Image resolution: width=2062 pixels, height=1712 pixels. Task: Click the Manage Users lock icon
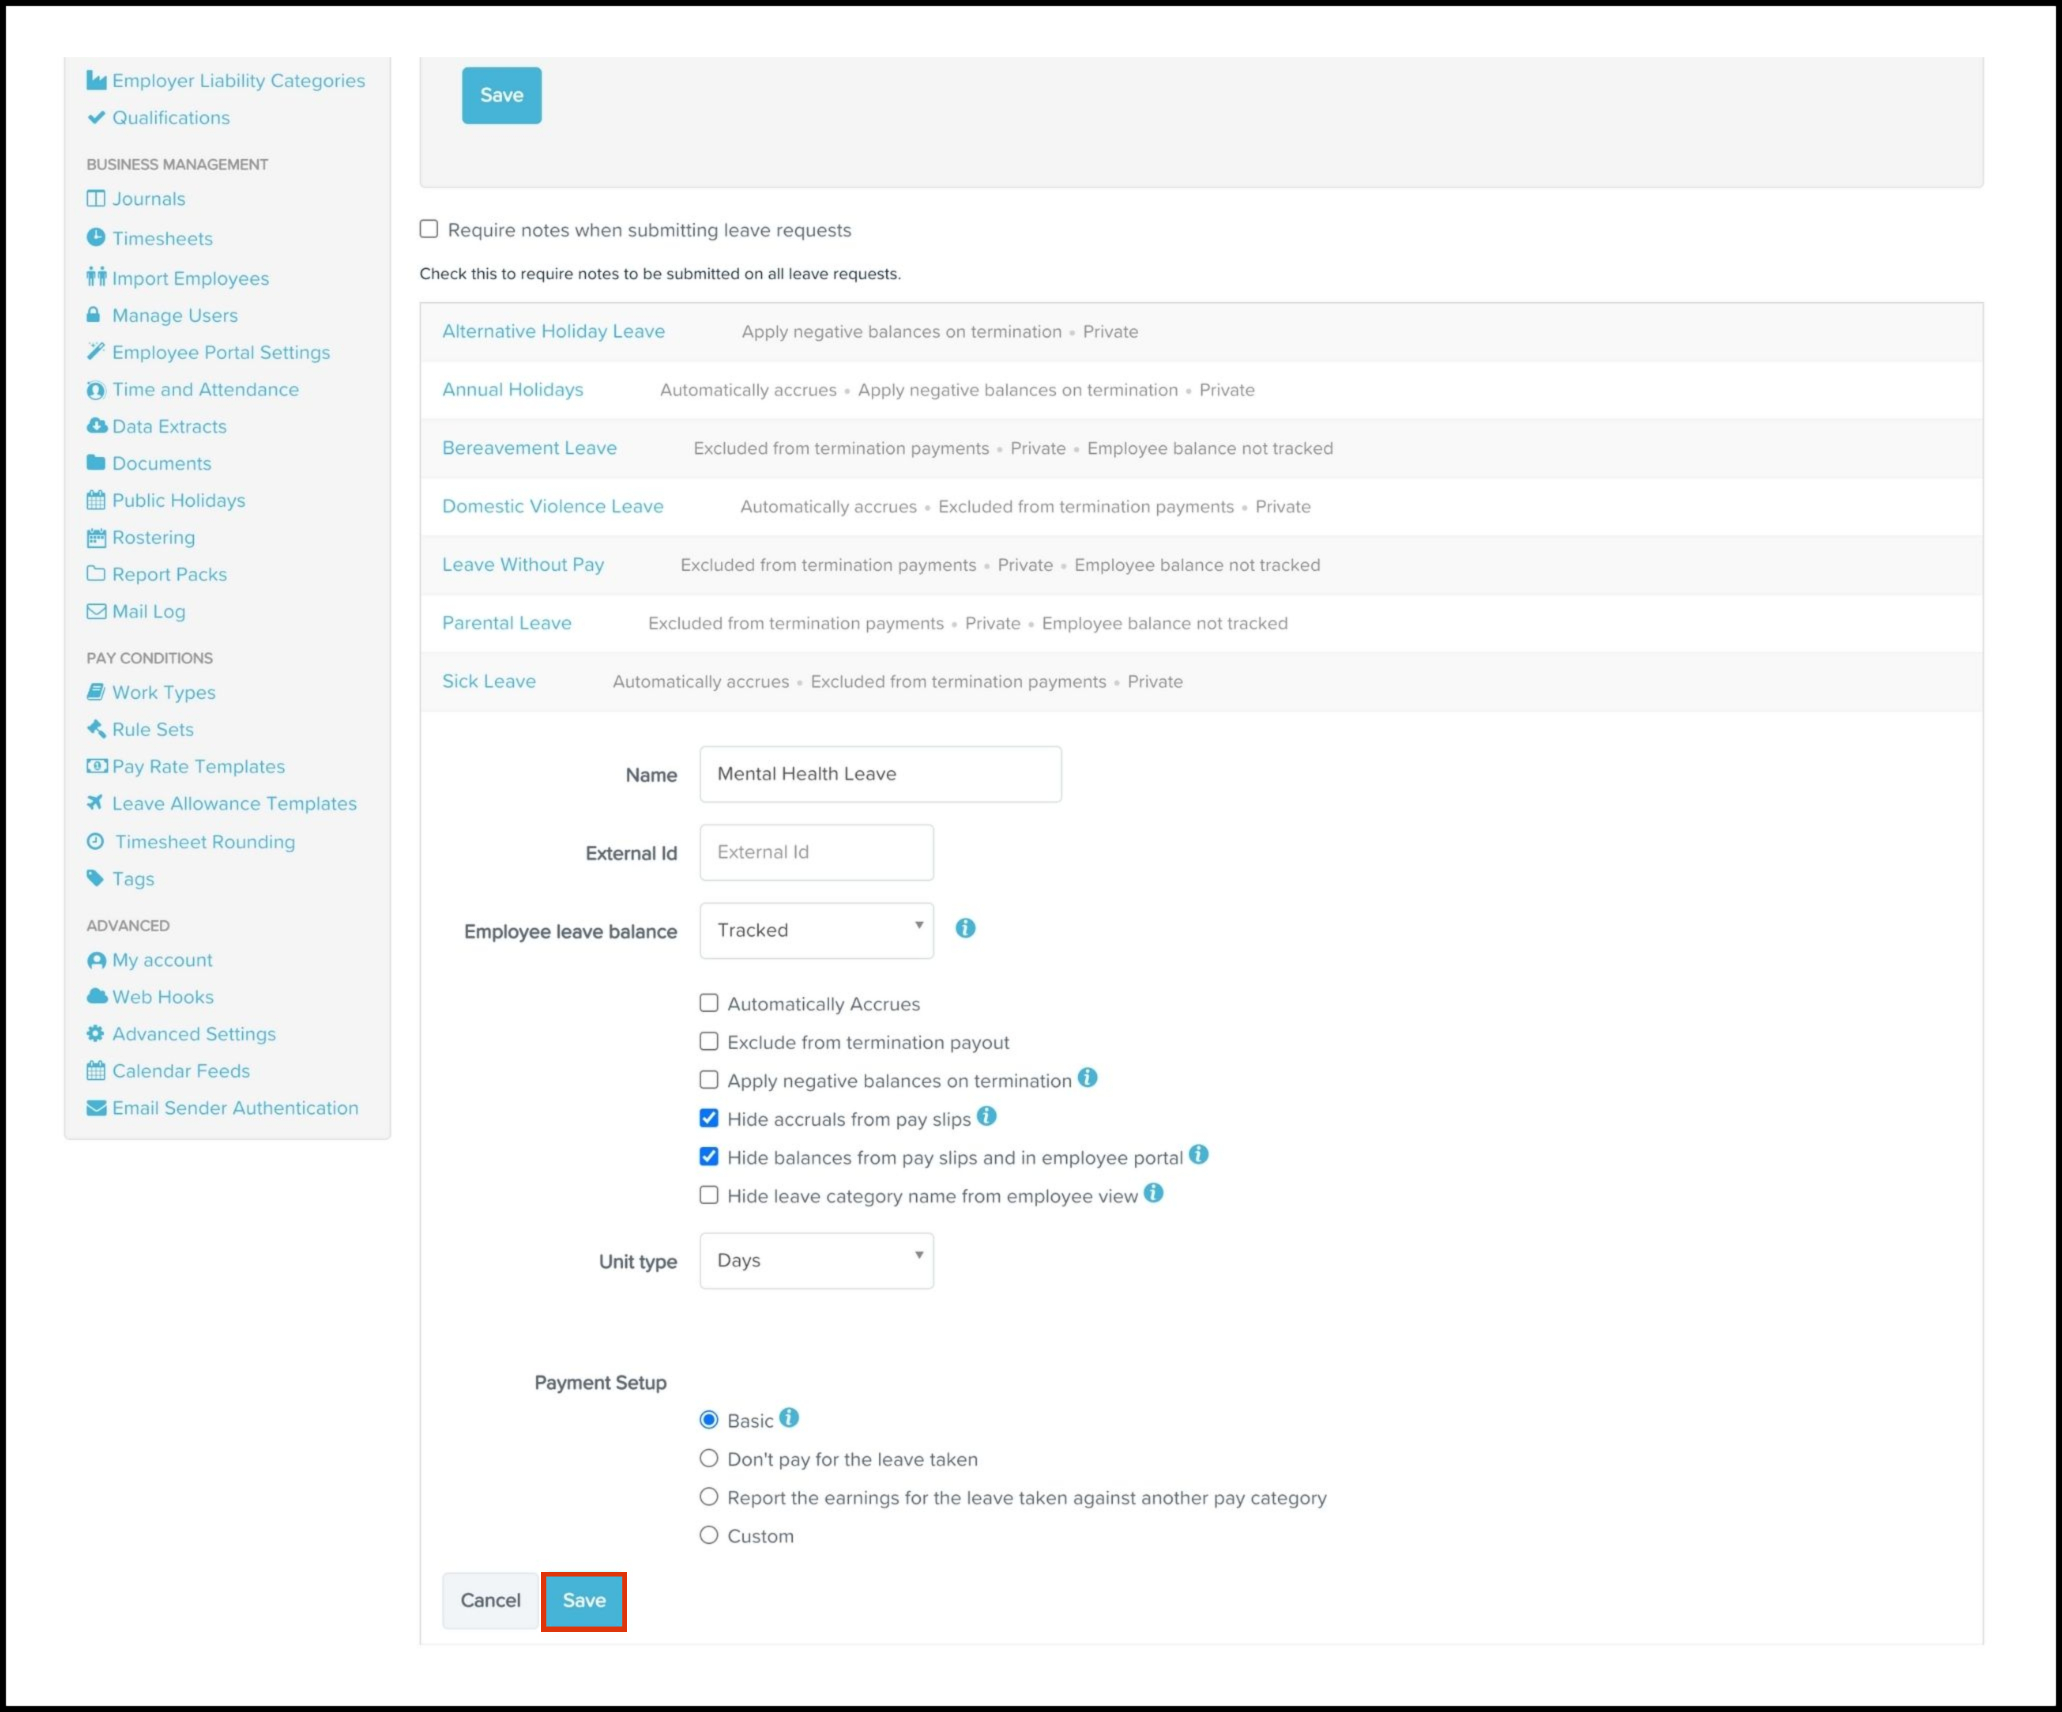94,315
